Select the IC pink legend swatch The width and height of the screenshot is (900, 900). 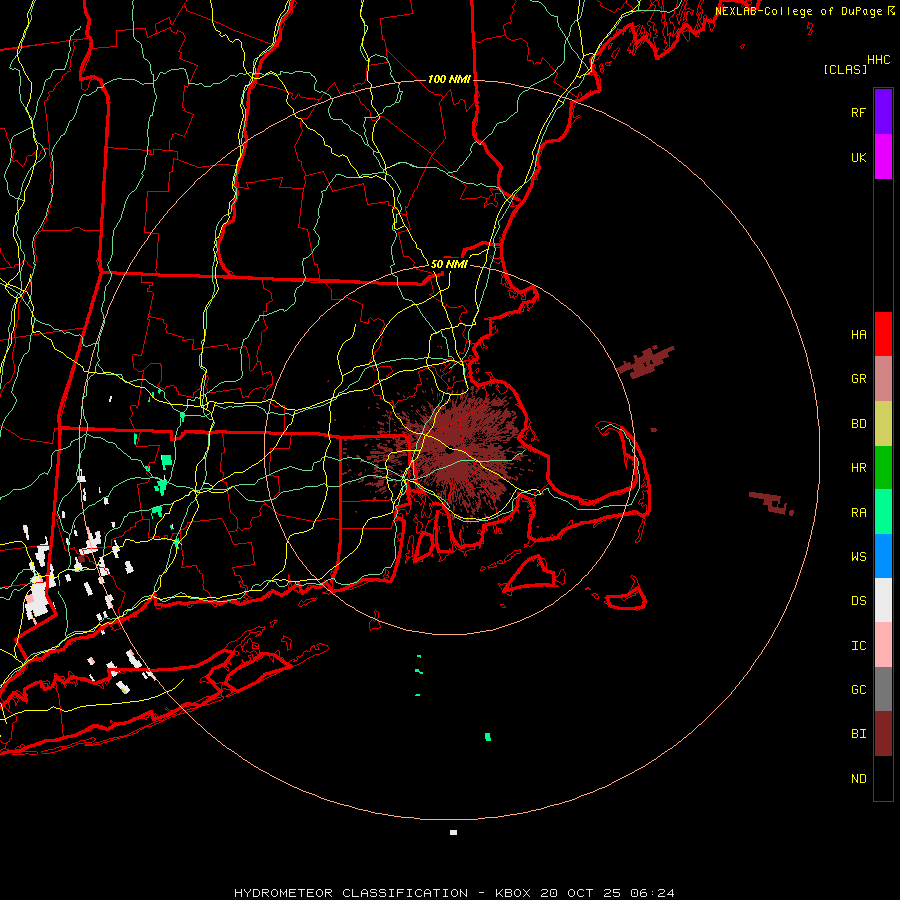(883, 645)
